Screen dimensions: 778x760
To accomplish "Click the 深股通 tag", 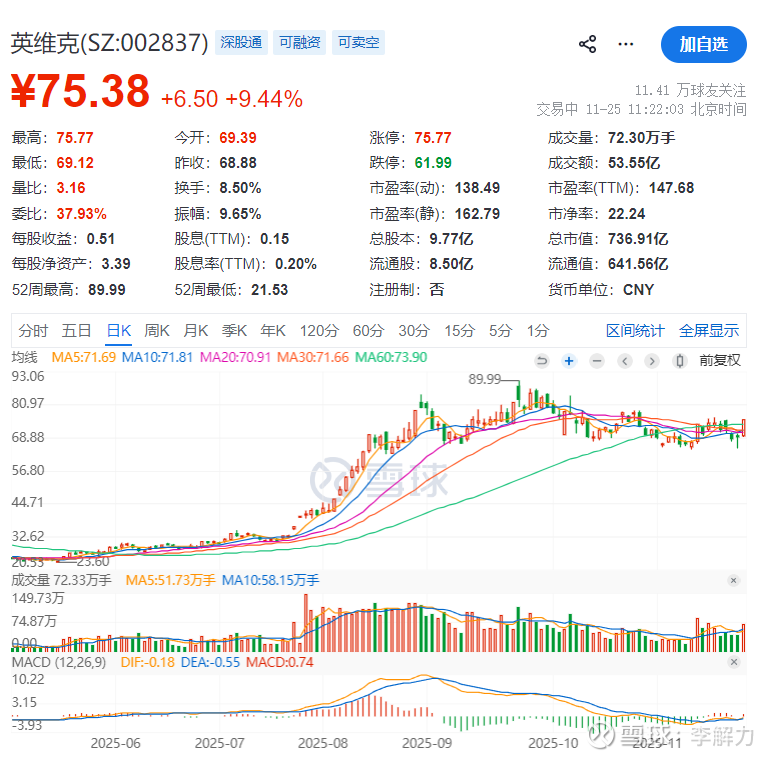I will tap(241, 43).
